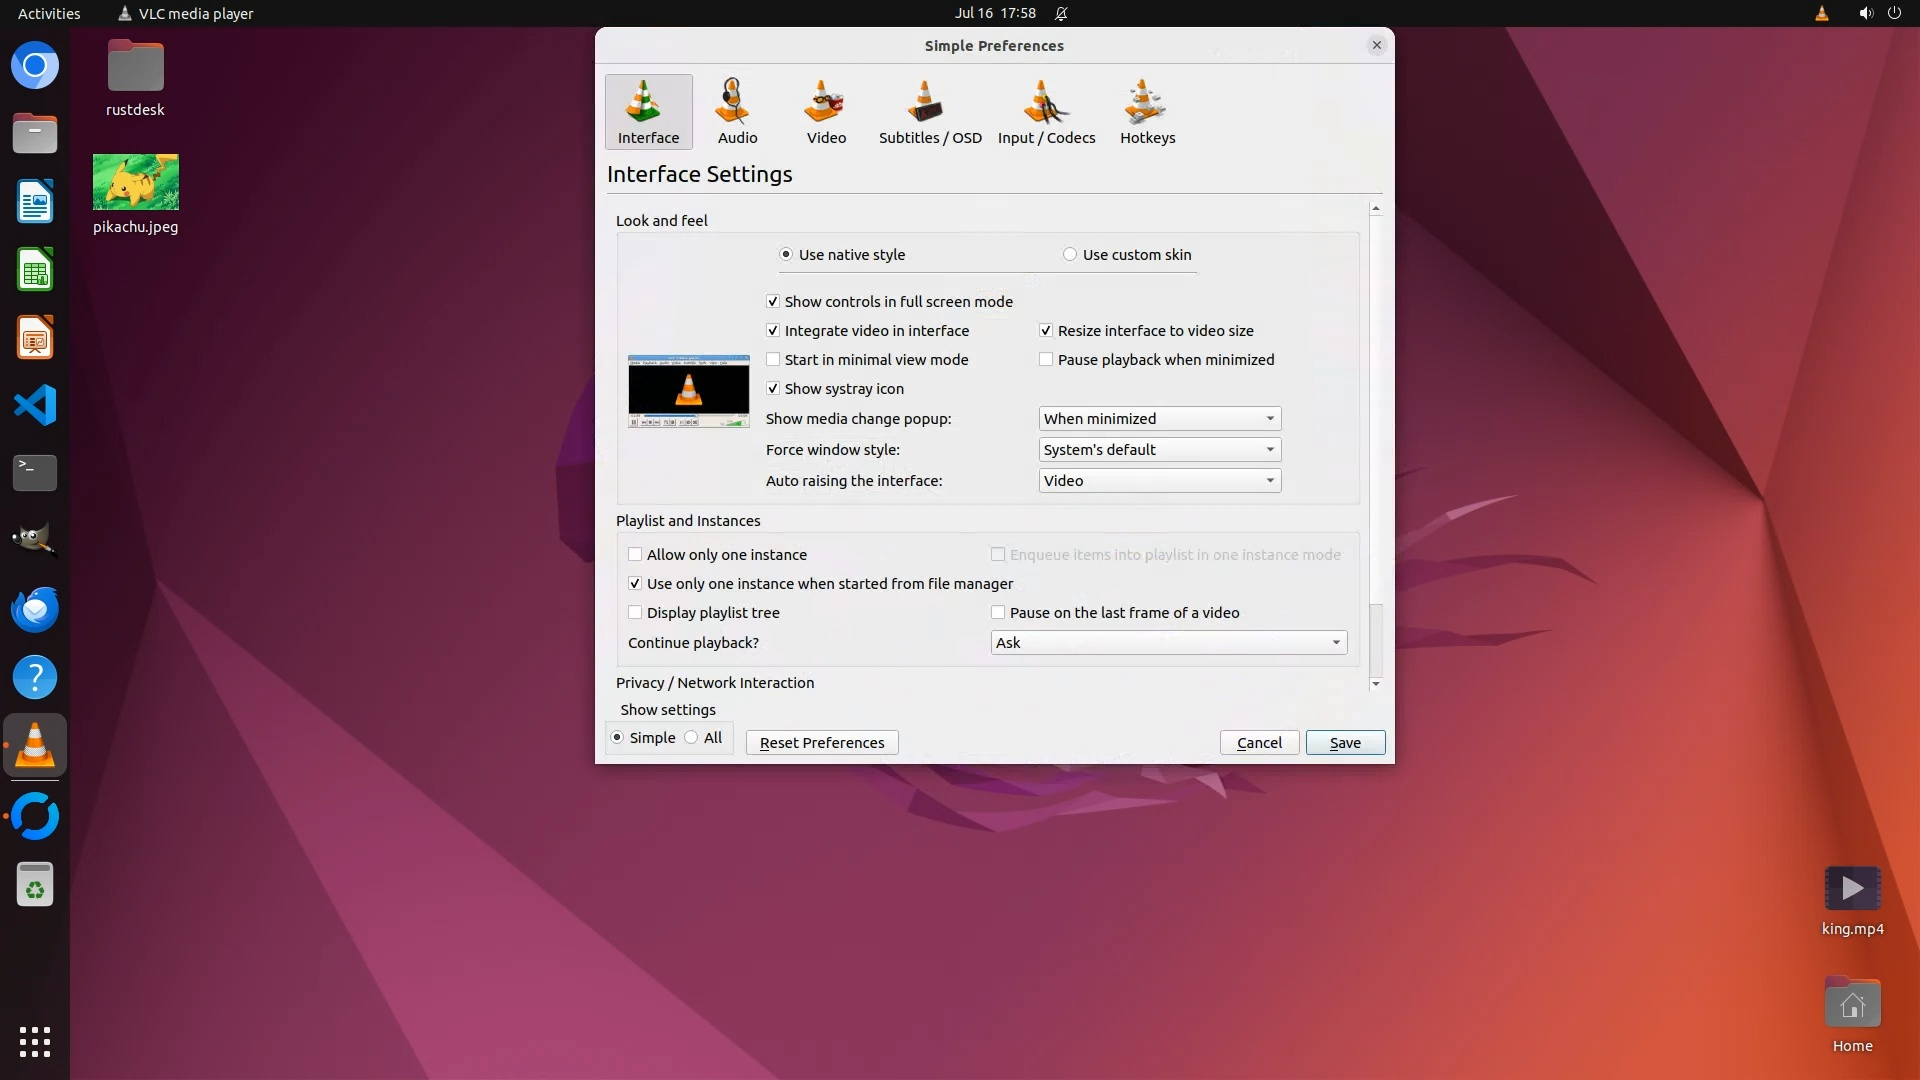
Task: Select Use custom skin radio button
Action: [1070, 255]
